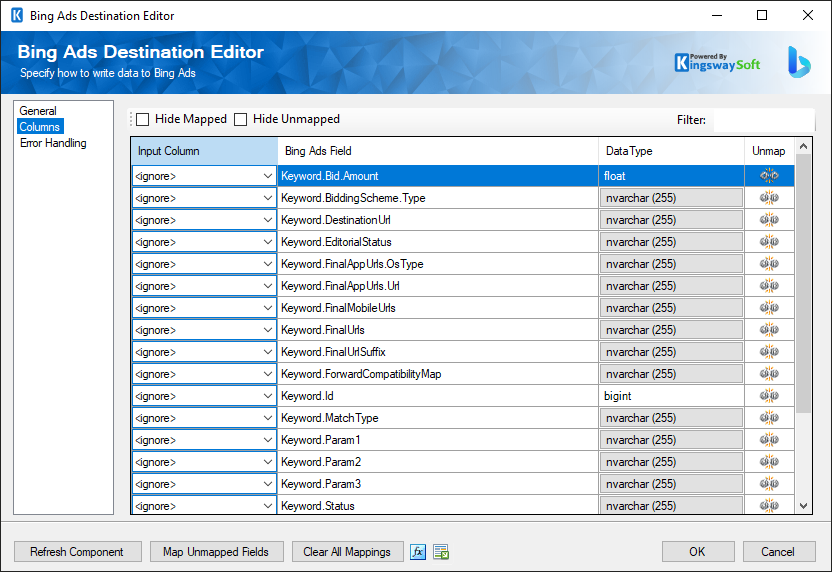Unmap the Keyword.MatchType field
Screen dimensions: 832x572
[769, 418]
